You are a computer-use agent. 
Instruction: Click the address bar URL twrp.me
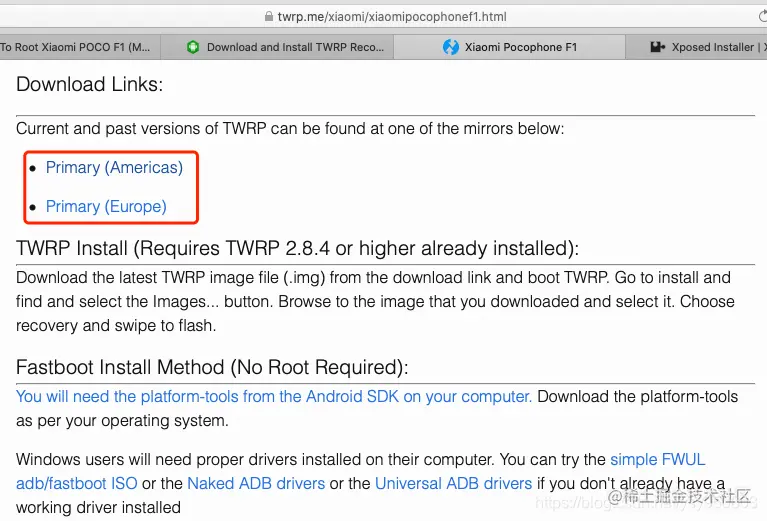coord(392,17)
